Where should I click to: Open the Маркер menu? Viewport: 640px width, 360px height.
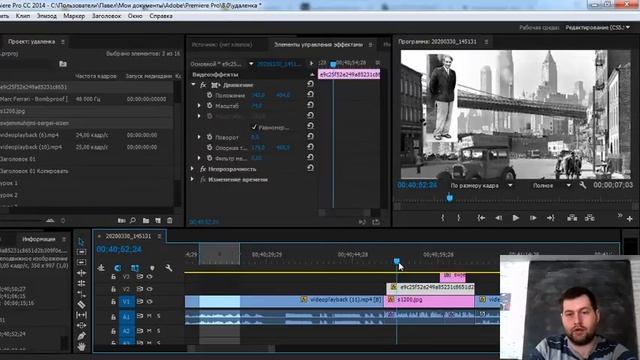tap(74, 16)
